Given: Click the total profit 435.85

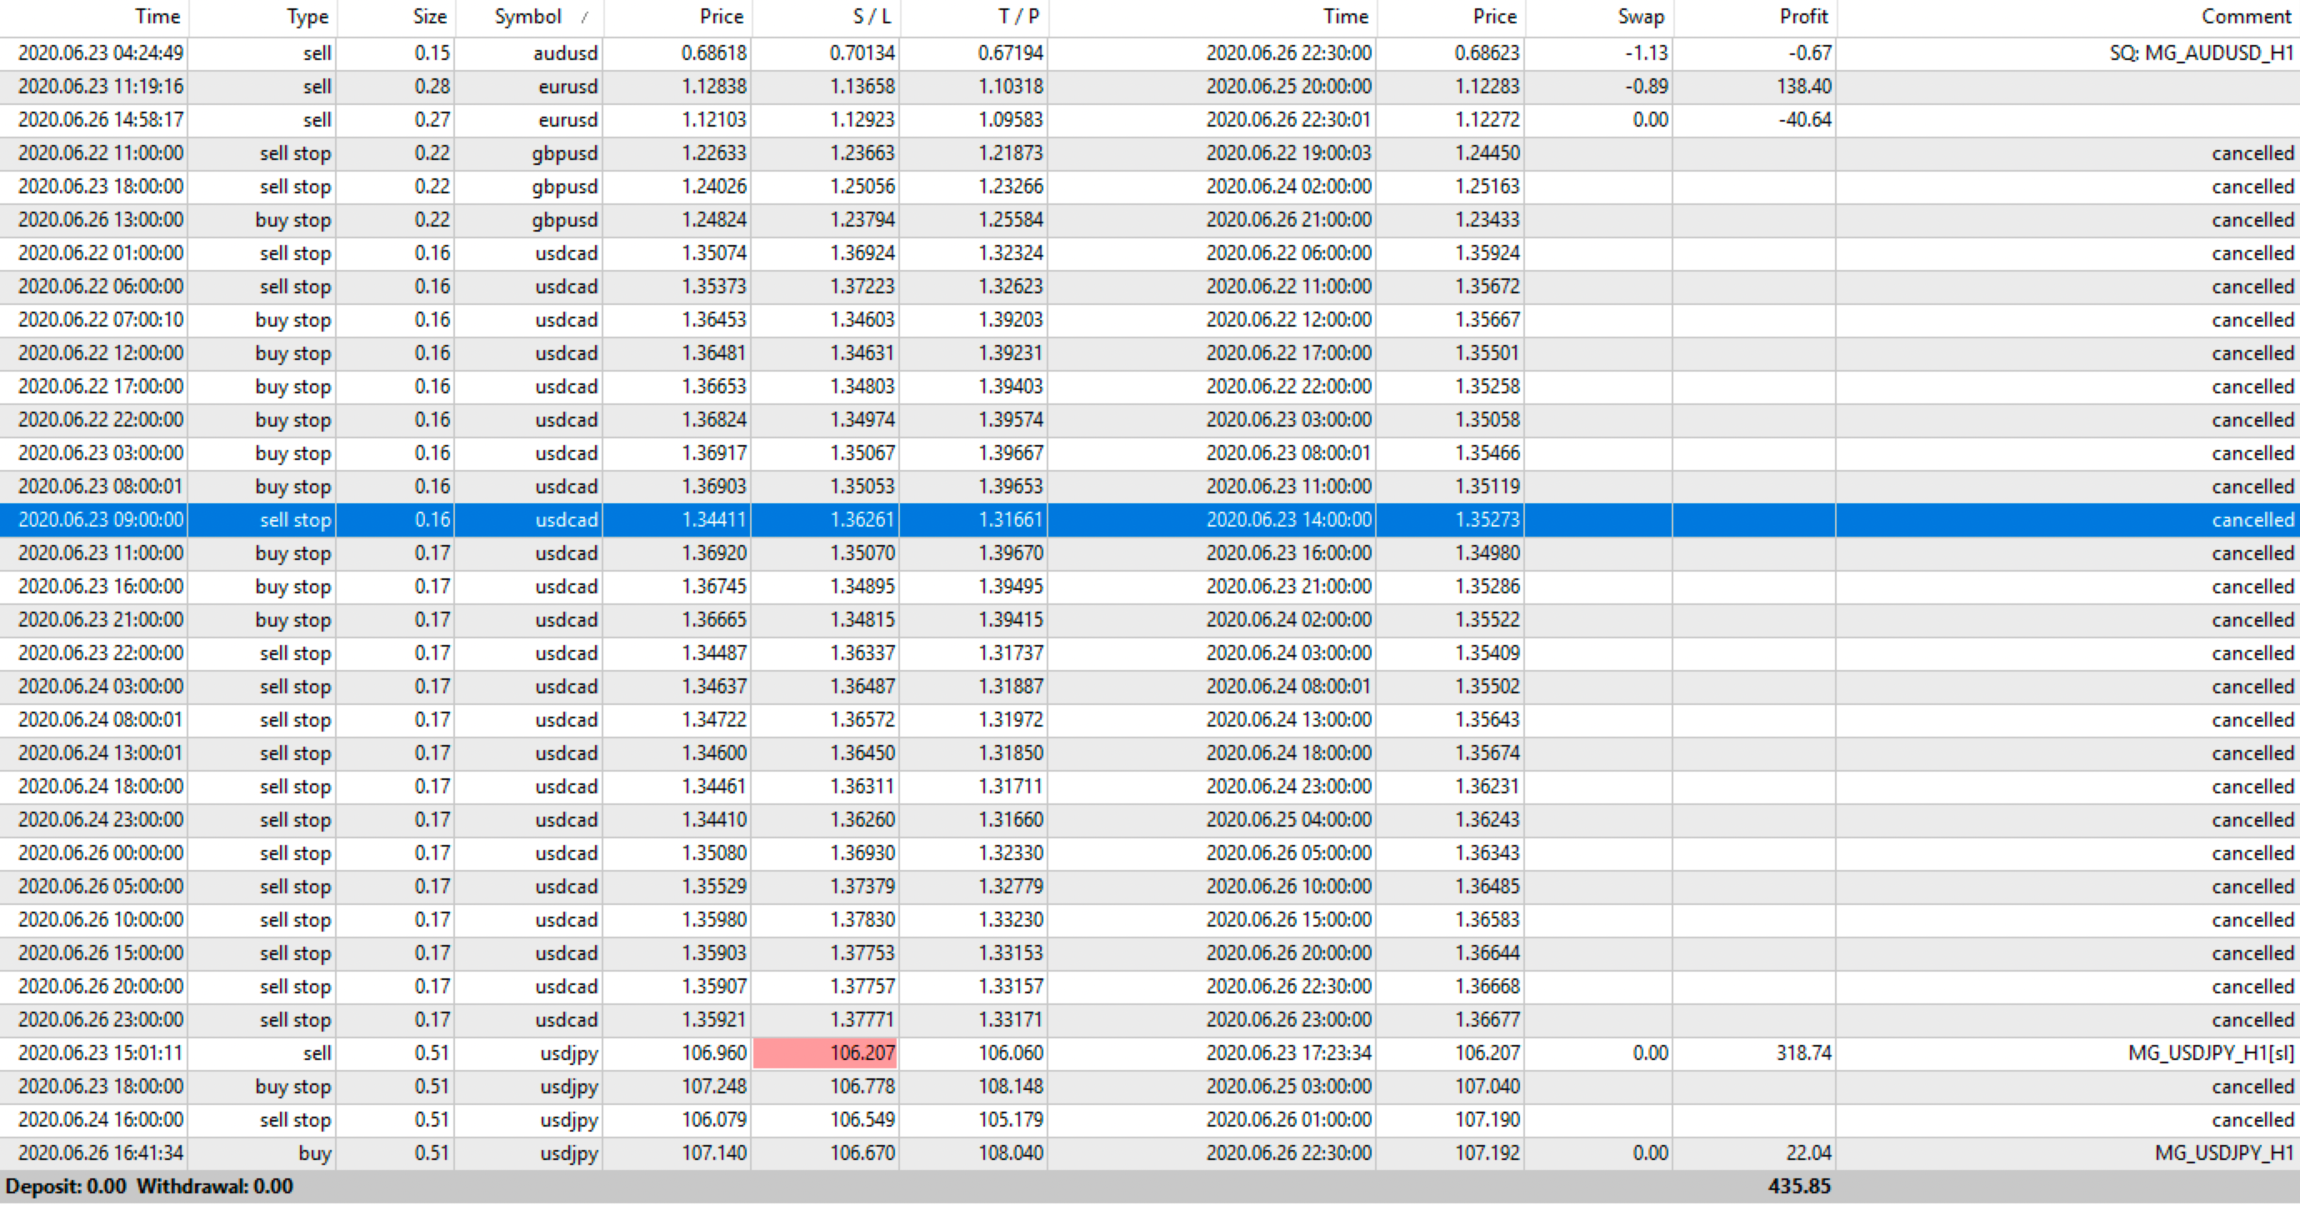Looking at the screenshot, I should [1798, 1186].
